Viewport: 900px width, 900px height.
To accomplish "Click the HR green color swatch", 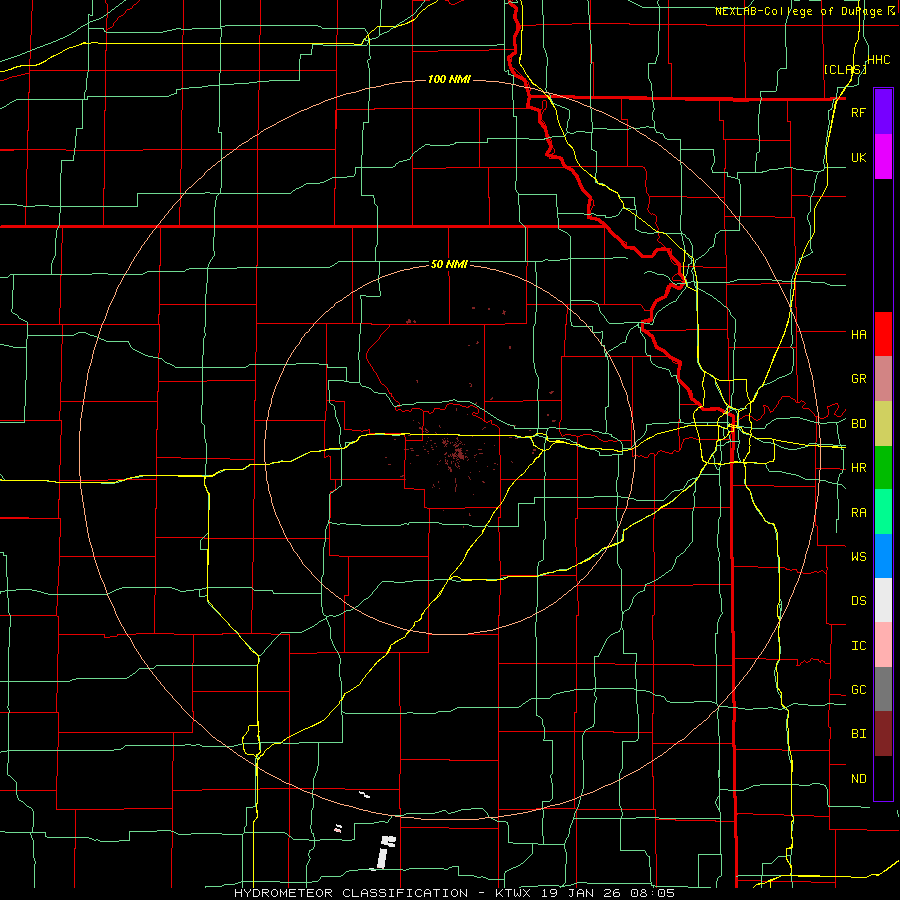I will coord(883,468).
